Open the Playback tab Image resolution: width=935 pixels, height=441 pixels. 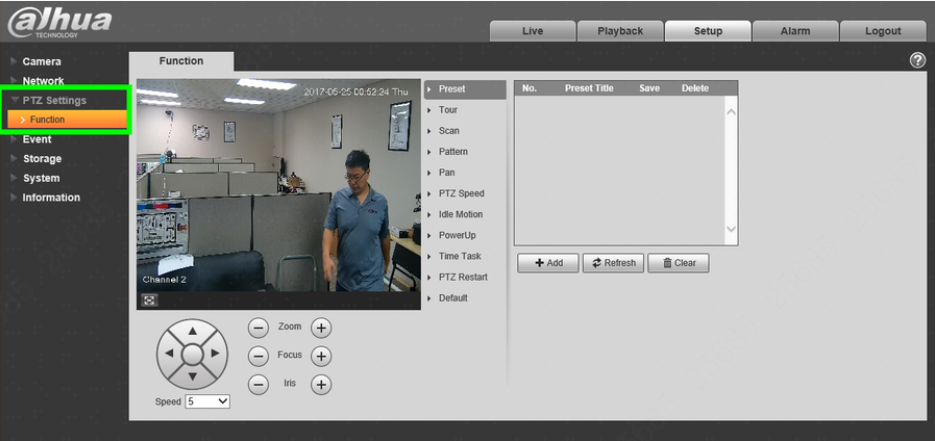(620, 31)
